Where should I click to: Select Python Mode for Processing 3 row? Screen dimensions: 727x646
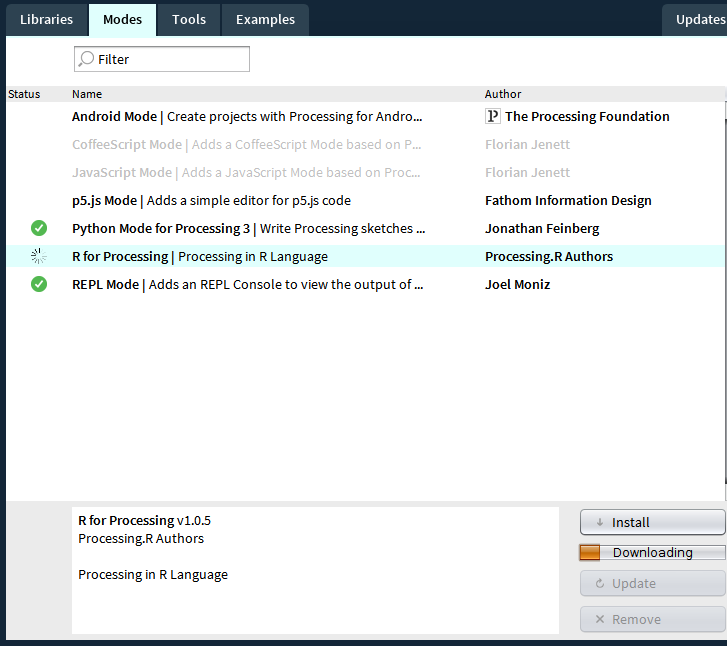[365, 228]
